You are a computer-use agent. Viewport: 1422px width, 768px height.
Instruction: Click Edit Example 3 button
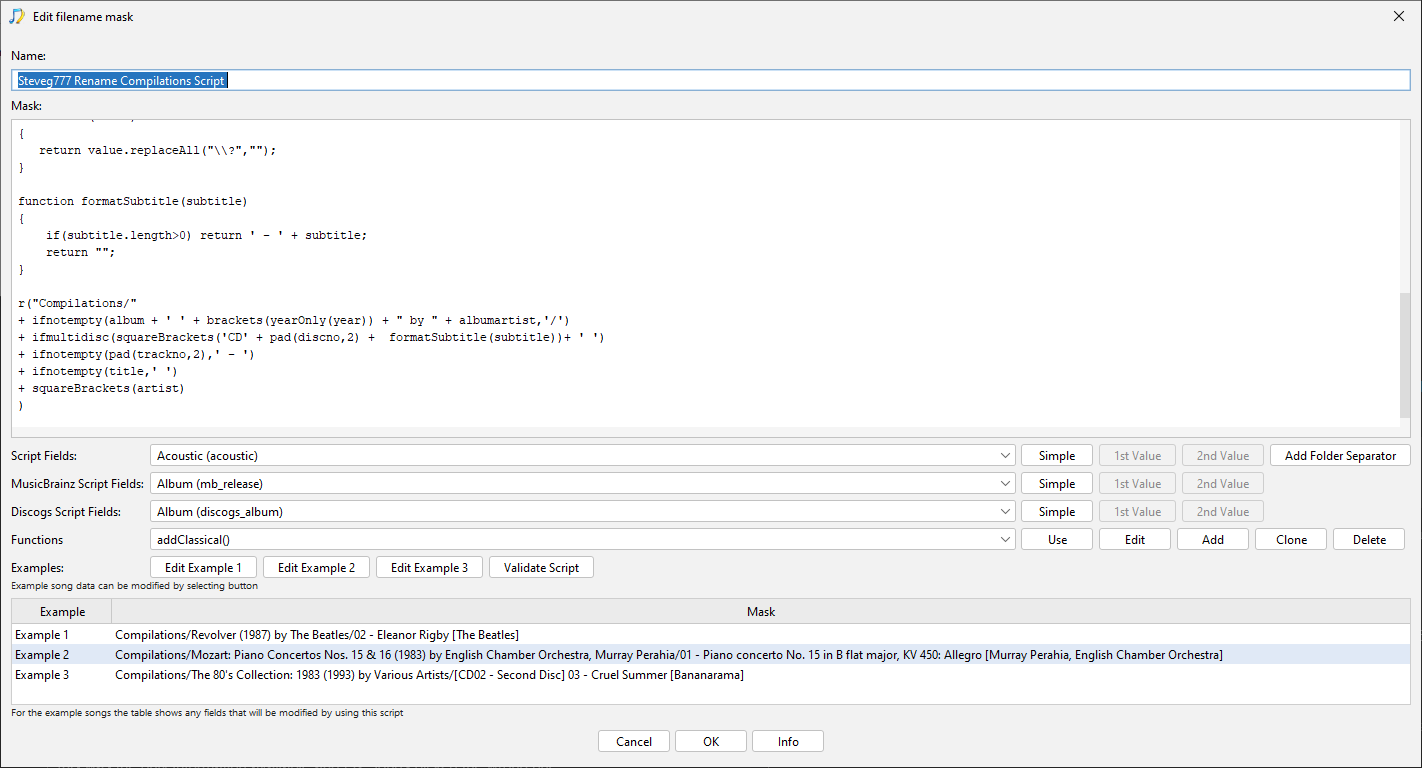[429, 568]
